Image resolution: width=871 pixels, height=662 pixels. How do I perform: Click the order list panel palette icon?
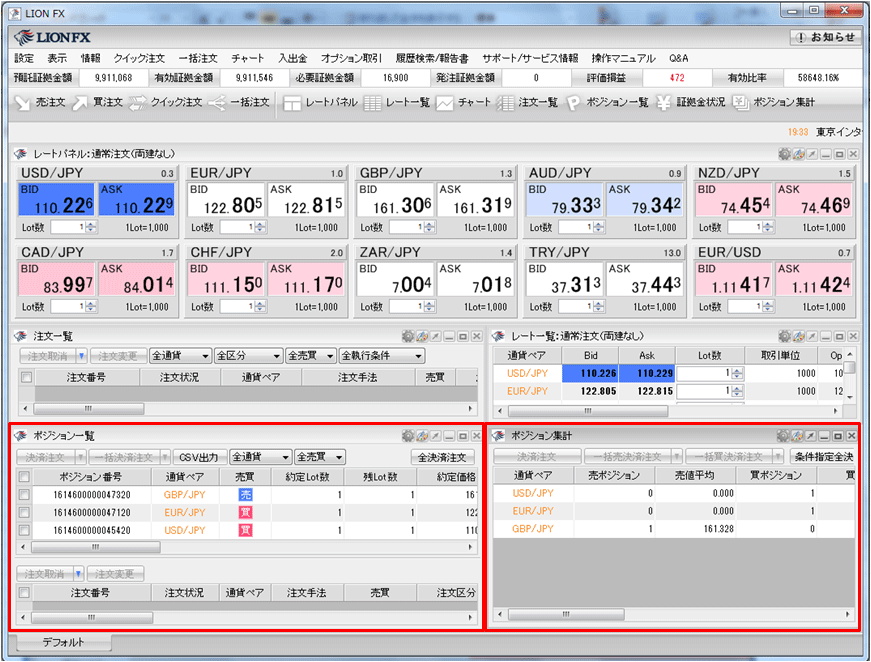click(x=422, y=336)
